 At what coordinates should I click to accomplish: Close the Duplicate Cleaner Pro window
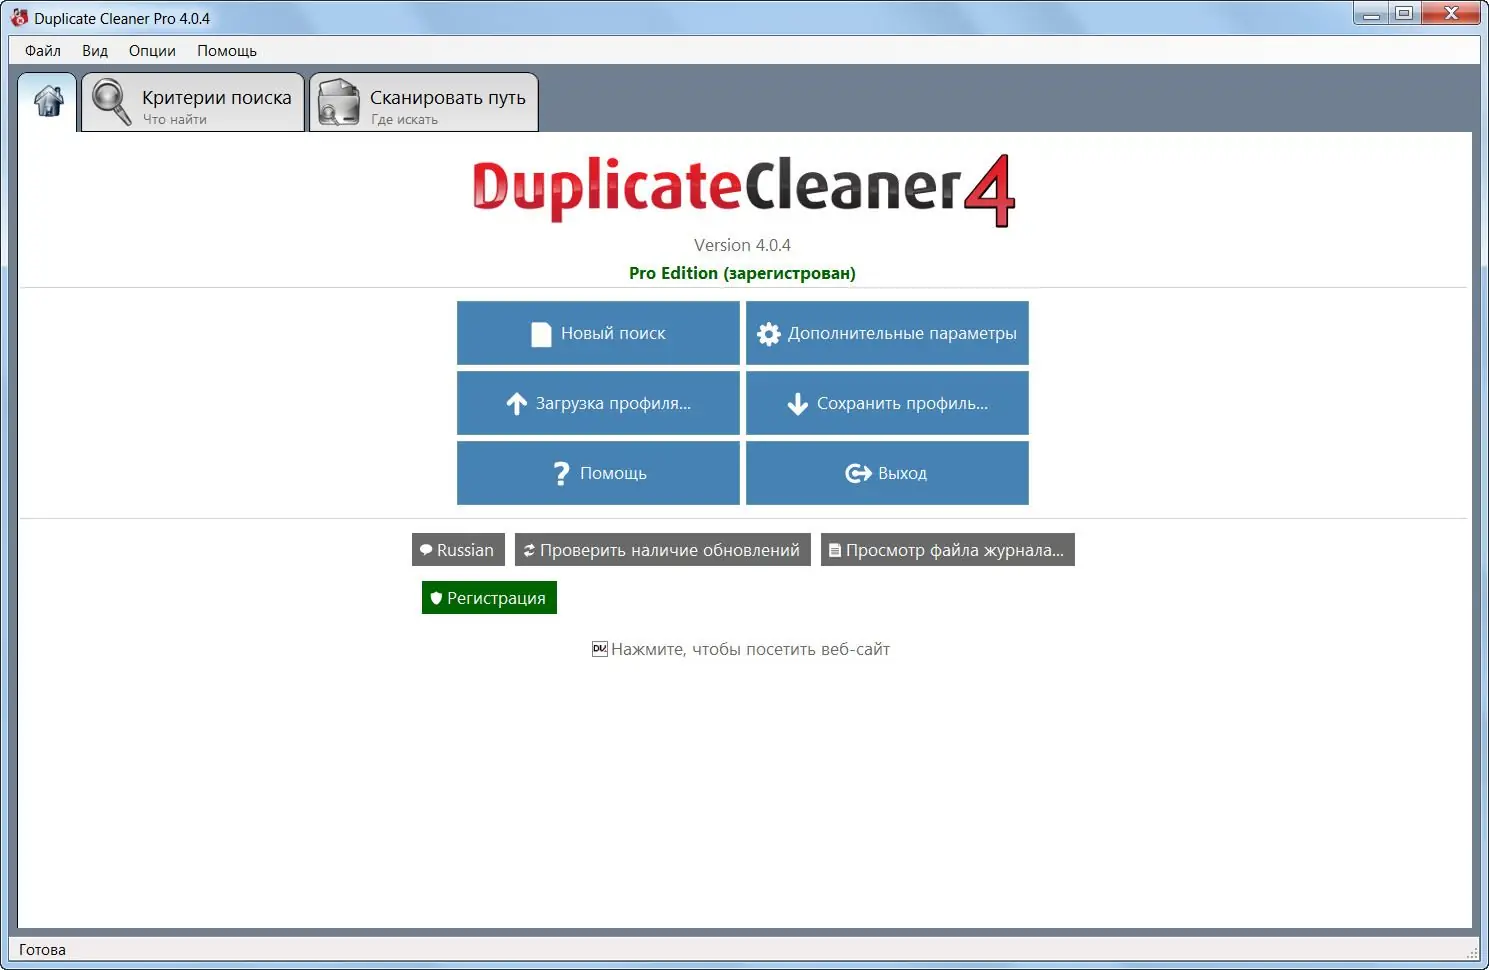point(1452,14)
